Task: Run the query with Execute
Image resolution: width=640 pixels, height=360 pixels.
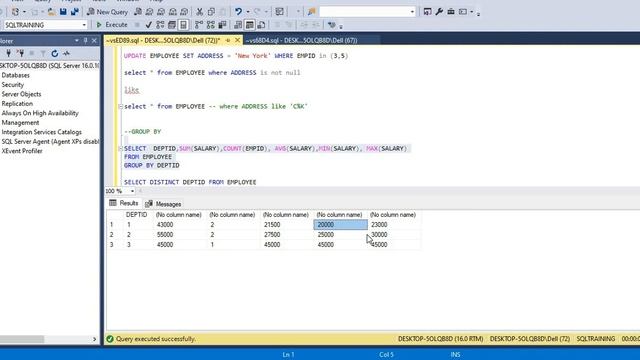Action: click(x=112, y=25)
